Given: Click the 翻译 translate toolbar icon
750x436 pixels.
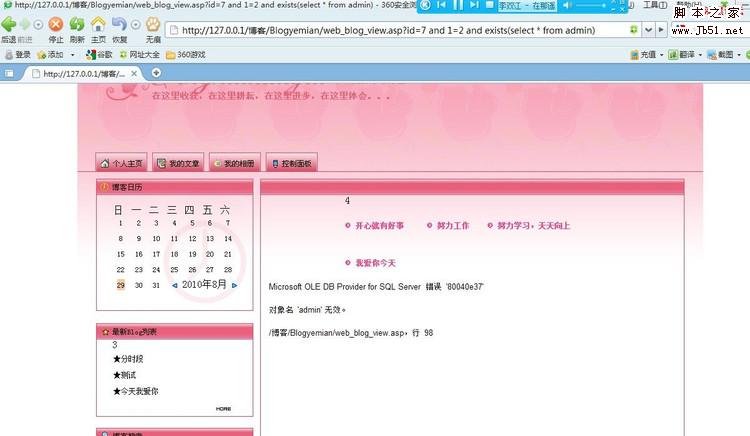Looking at the screenshot, I should point(682,55).
